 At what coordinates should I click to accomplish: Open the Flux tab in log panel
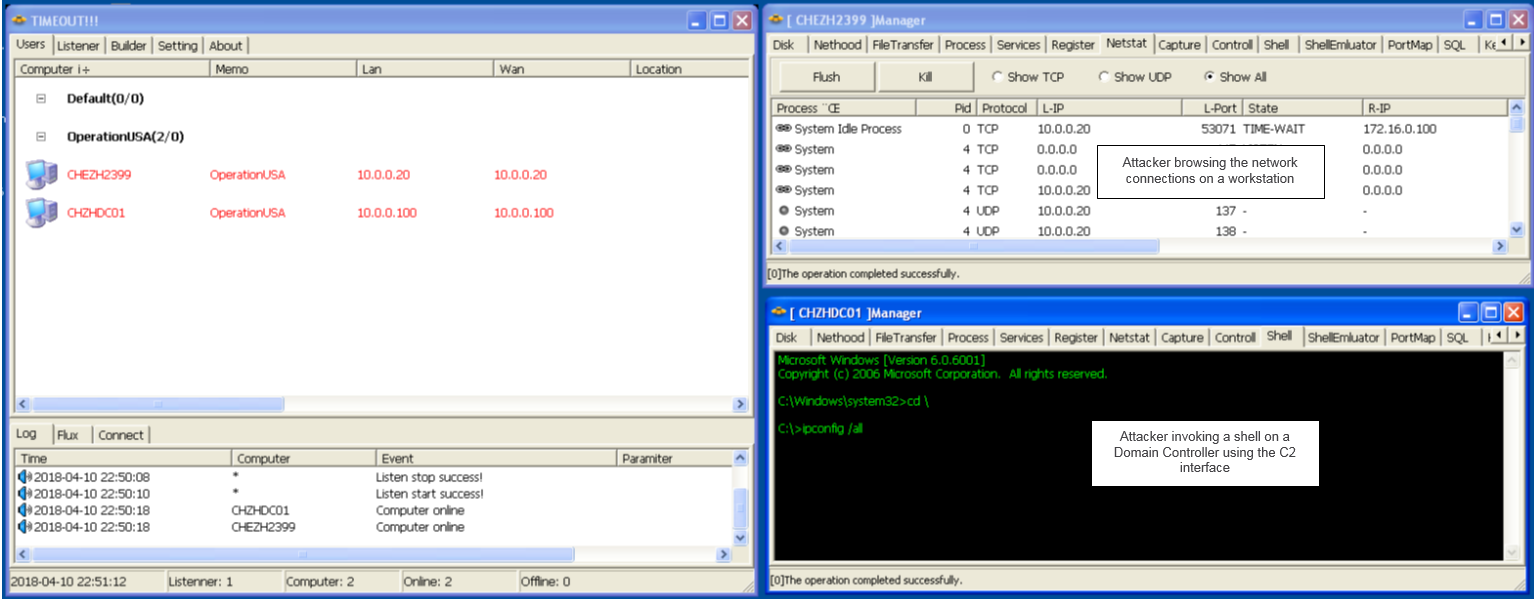click(68, 435)
